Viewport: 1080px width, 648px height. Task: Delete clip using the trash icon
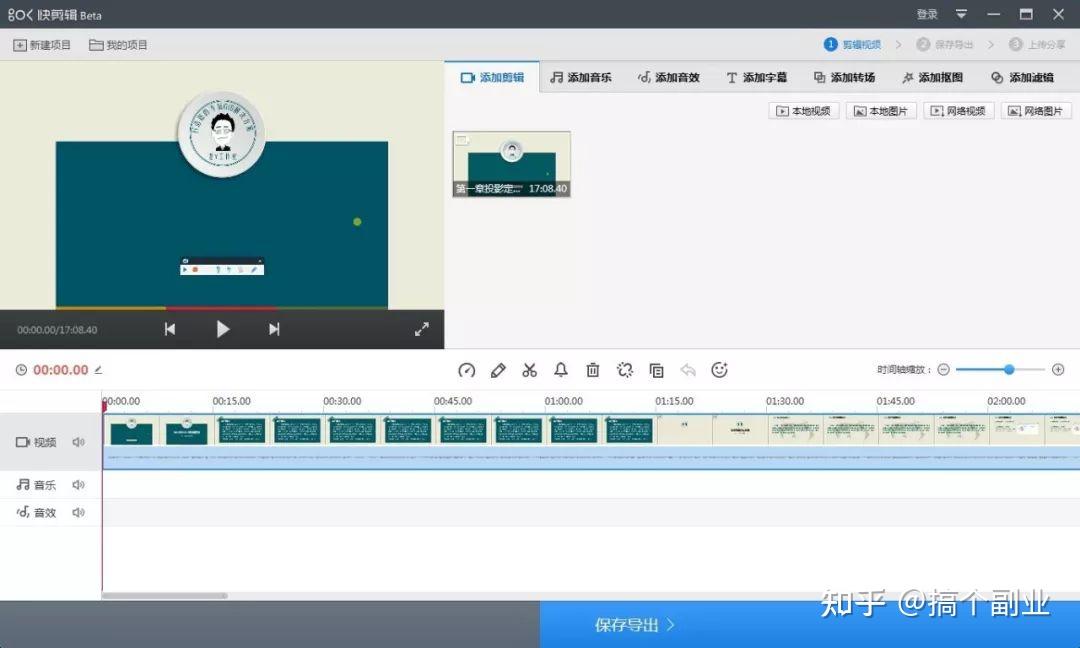pyautogui.click(x=593, y=370)
